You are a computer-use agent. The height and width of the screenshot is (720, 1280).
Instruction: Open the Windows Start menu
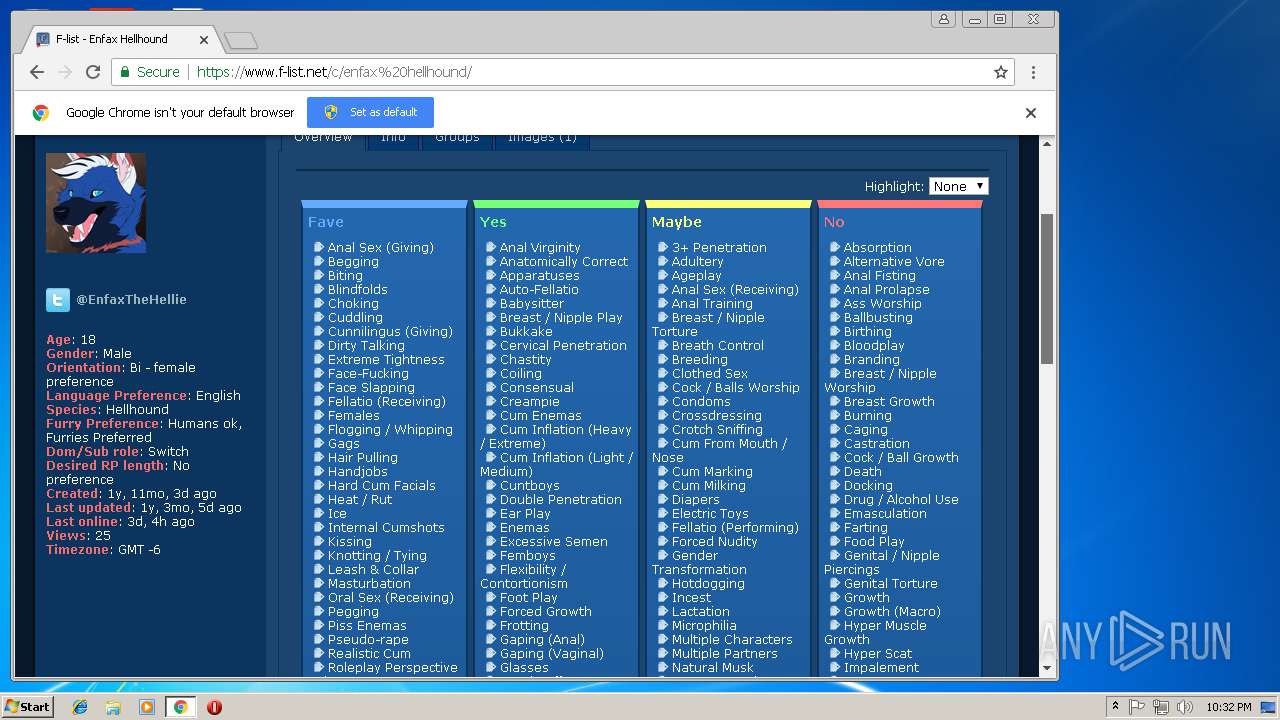27,706
